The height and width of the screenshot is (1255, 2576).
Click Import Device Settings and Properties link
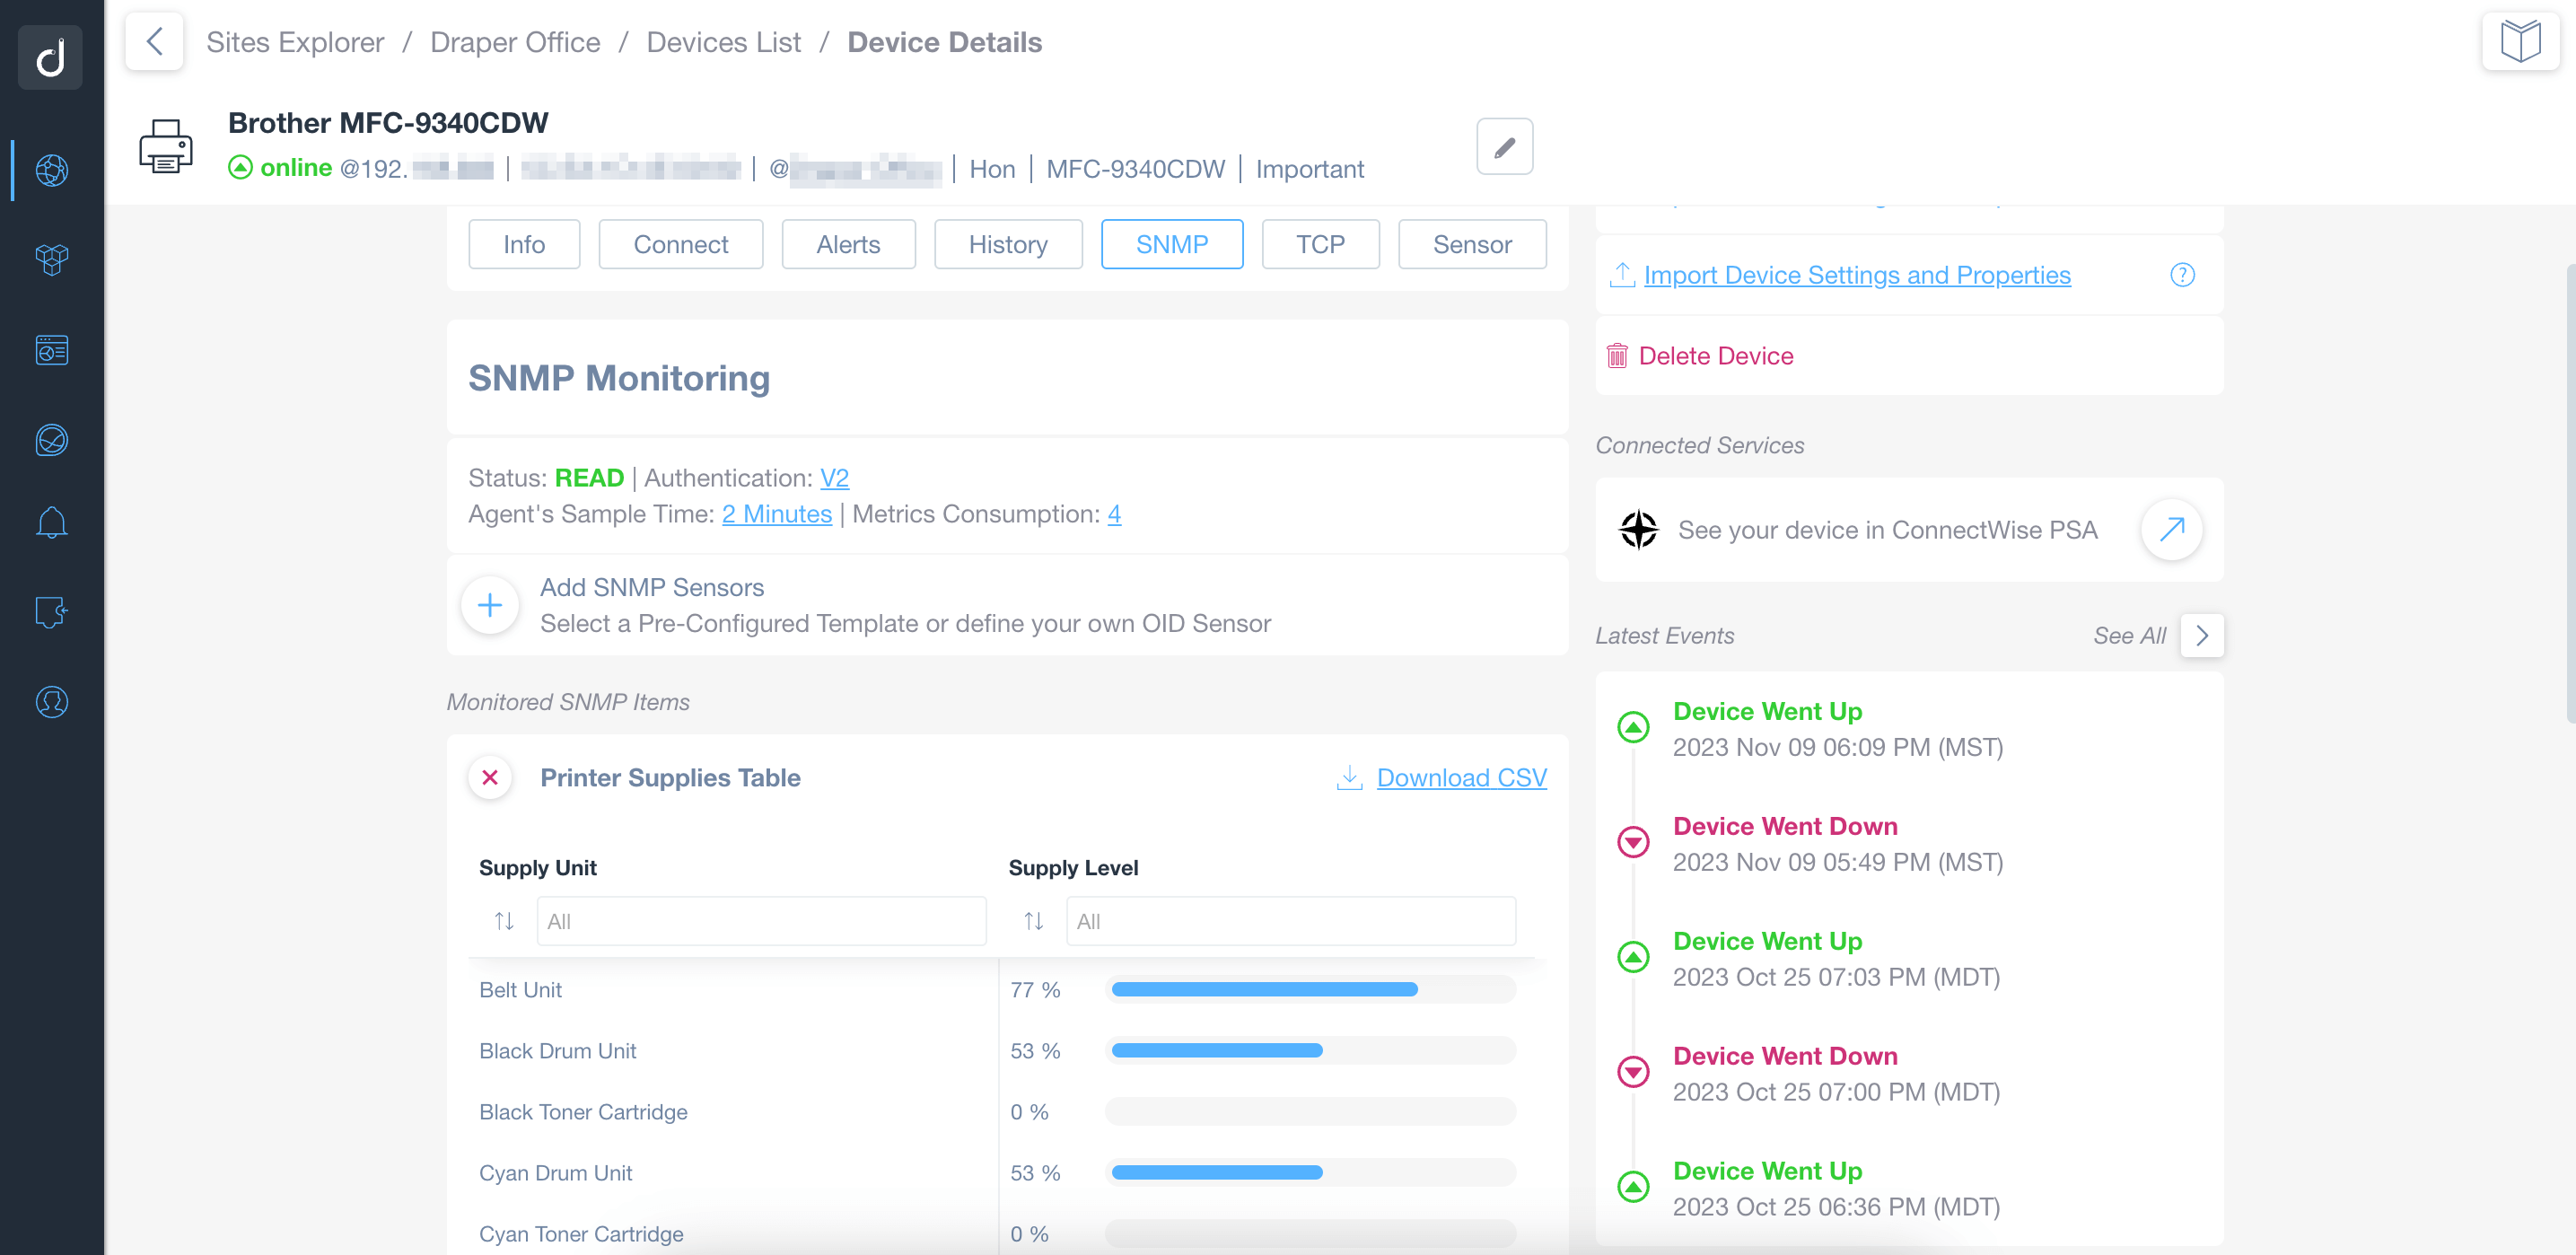coord(1857,275)
